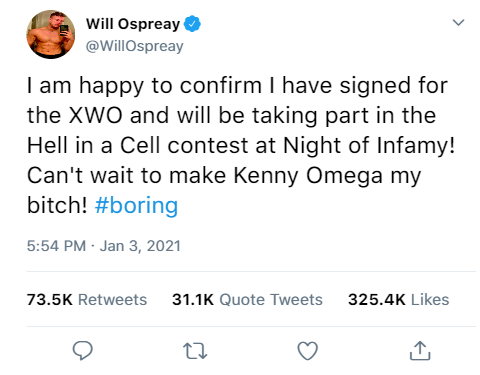480x375 pixels.
Task: View the 325.4K Likes list
Action: (x=399, y=299)
